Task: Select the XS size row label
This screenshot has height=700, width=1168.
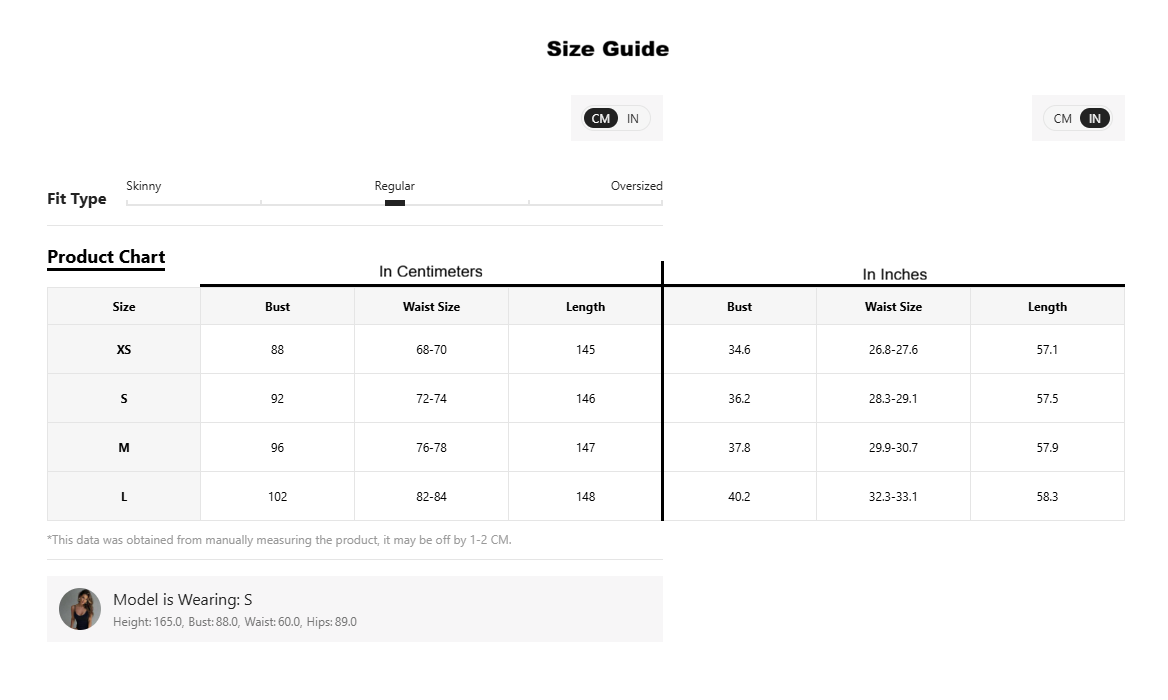Action: [124, 349]
